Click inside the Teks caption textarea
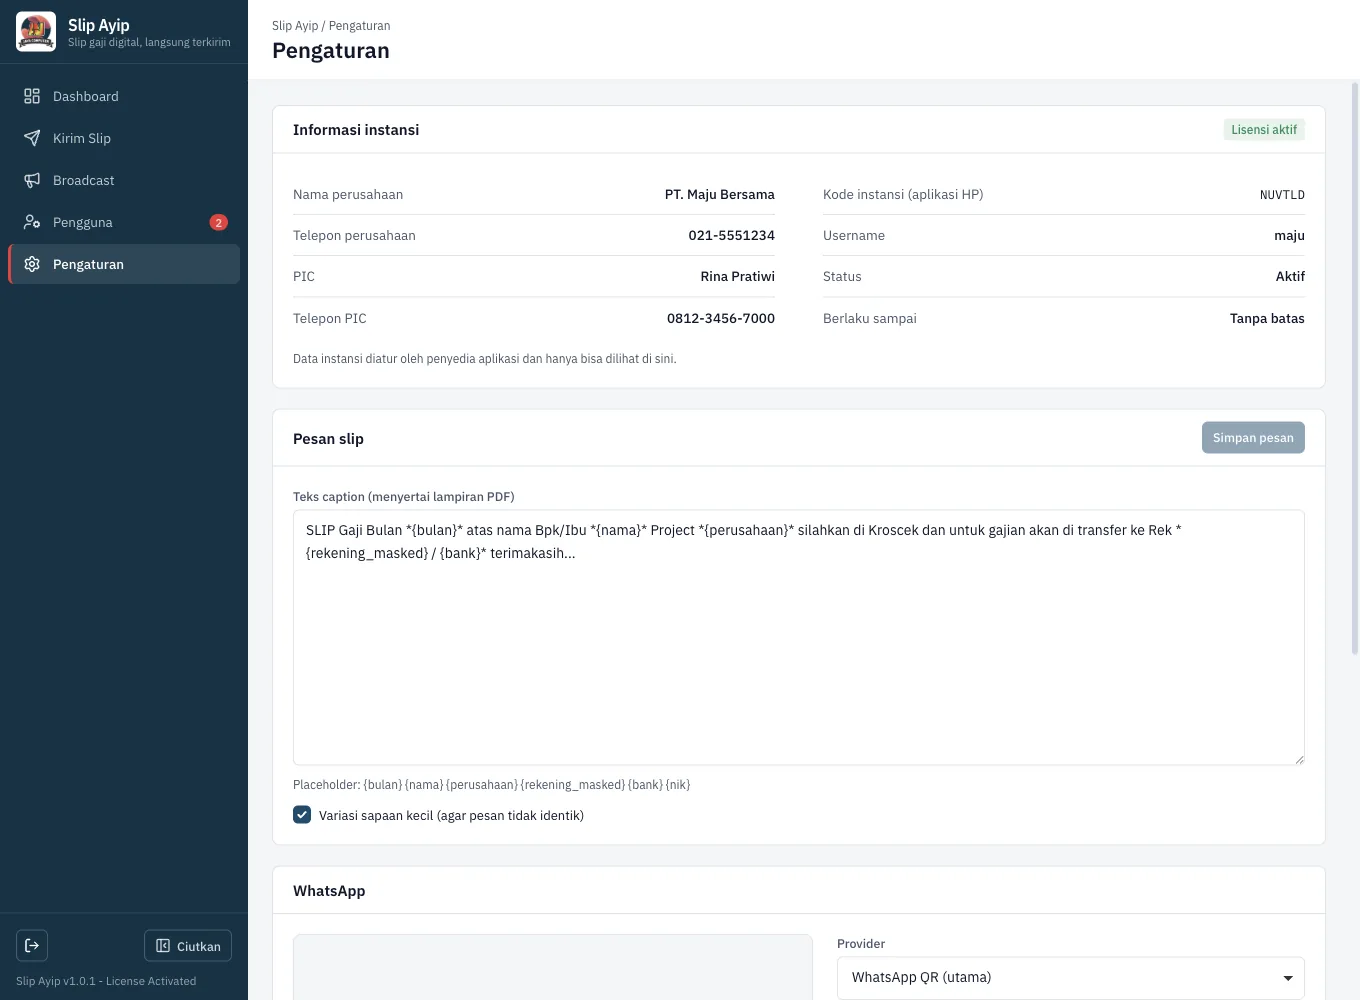Image resolution: width=1360 pixels, height=1000 pixels. pyautogui.click(x=798, y=638)
